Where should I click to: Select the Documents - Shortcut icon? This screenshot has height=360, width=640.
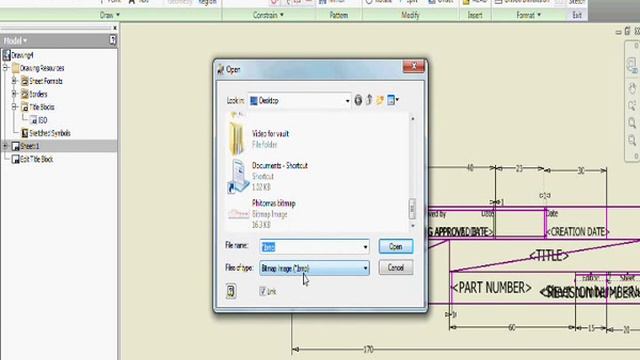pyautogui.click(x=238, y=176)
